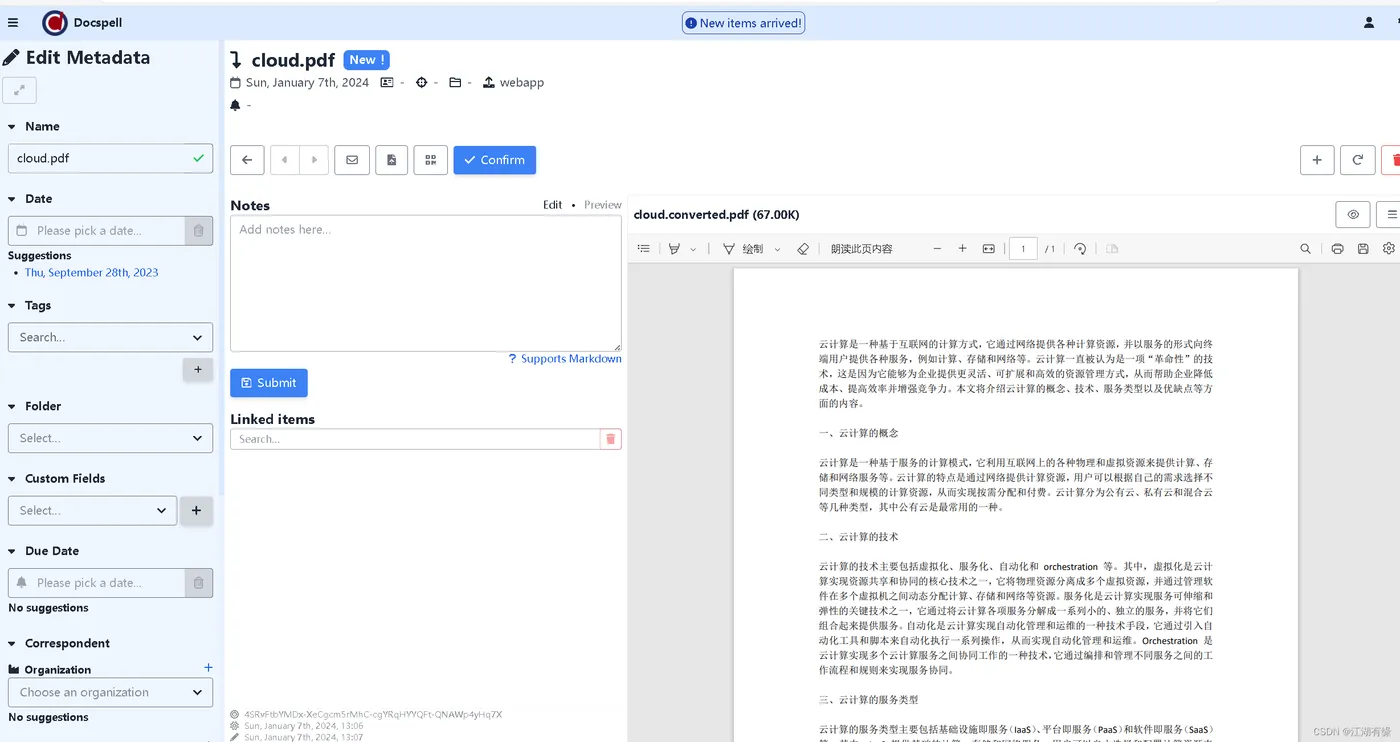Fit PDF page to width
This screenshot has width=1400, height=742.
click(x=989, y=249)
